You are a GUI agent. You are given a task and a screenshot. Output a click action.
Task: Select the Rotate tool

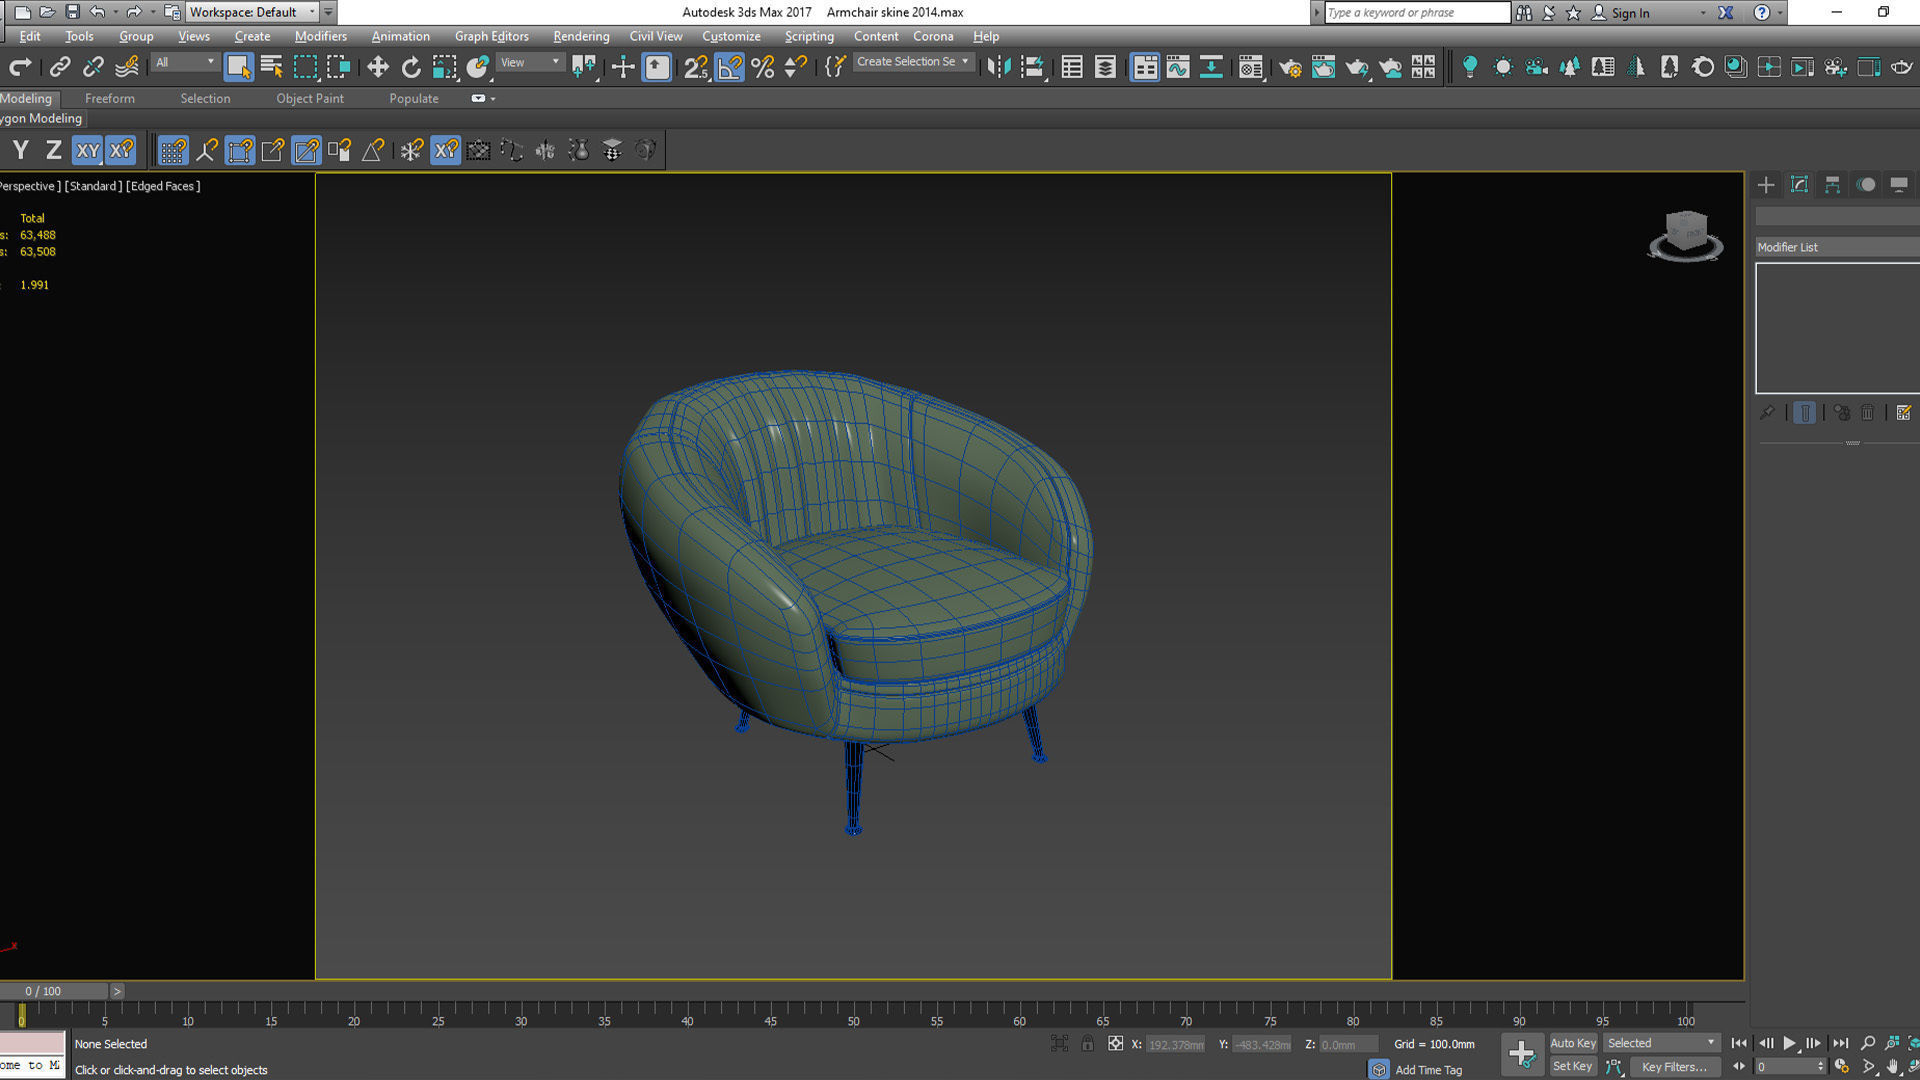(x=411, y=67)
